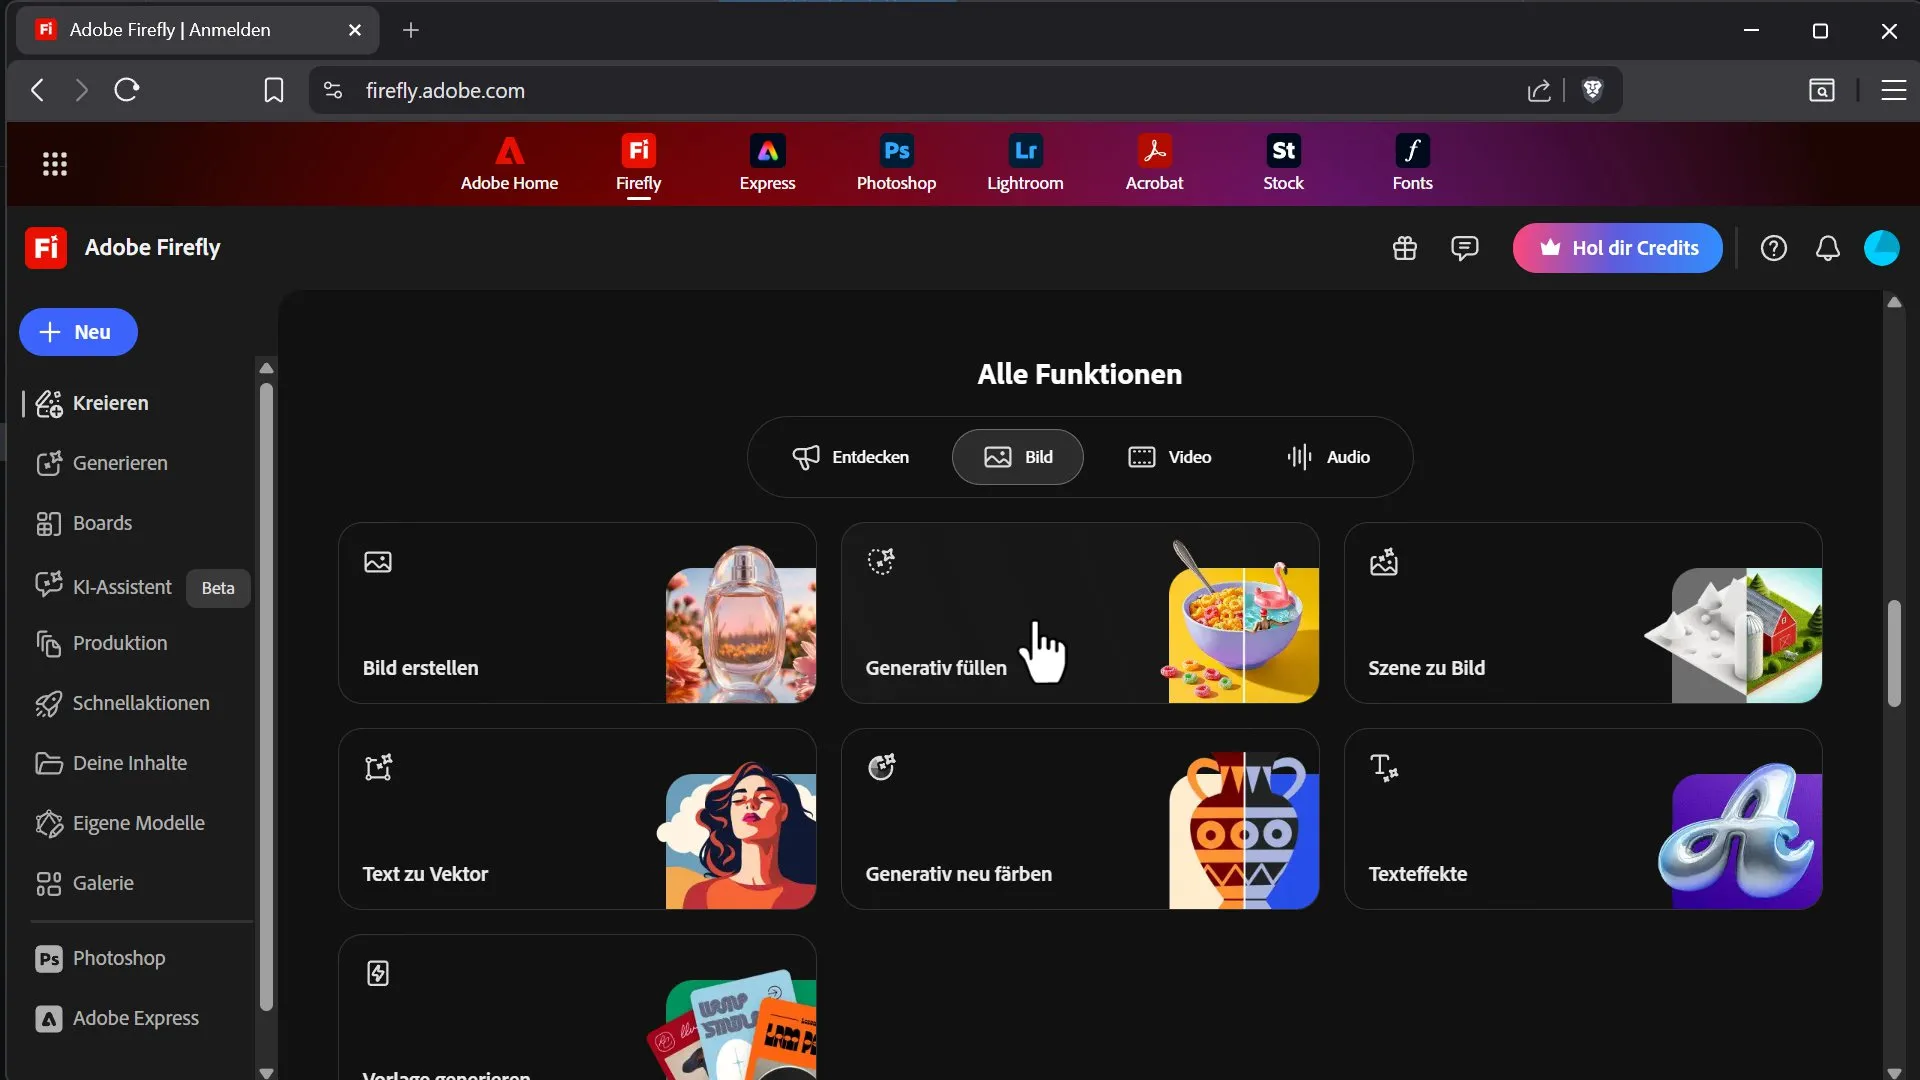
Task: Close the Adobe Firefly browser tab
Action: [355, 30]
